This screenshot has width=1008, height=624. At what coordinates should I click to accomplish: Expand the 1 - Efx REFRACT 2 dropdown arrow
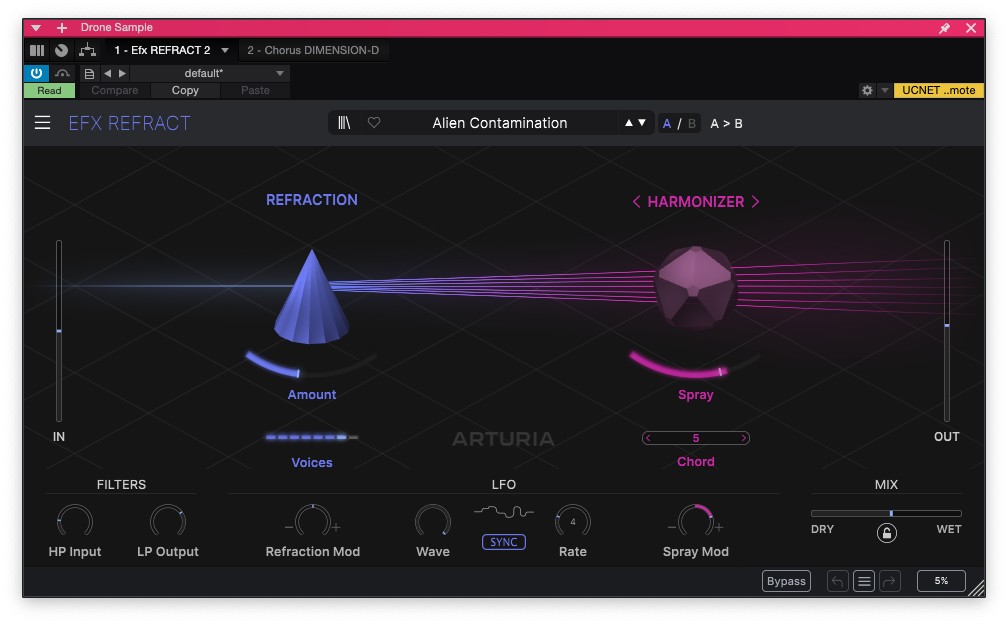tap(225, 50)
